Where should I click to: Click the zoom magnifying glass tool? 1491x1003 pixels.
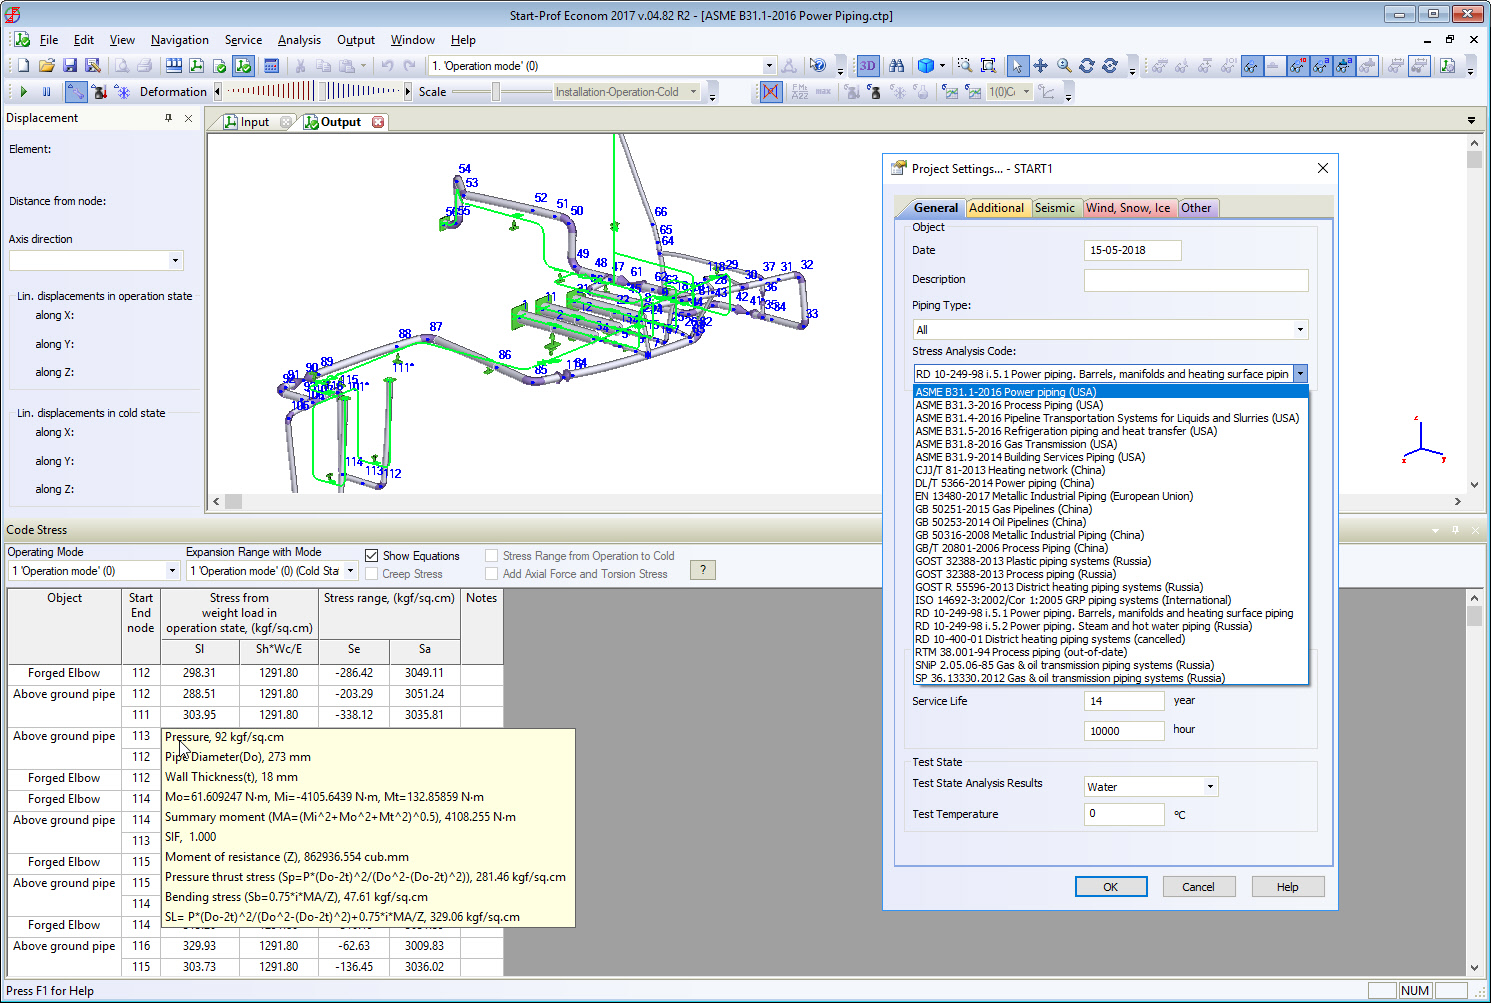pyautogui.click(x=1064, y=66)
